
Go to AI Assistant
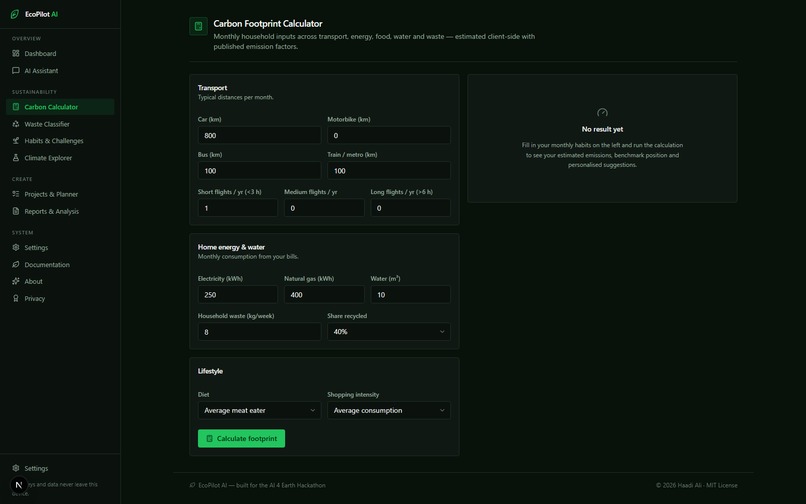(x=60, y=70)
